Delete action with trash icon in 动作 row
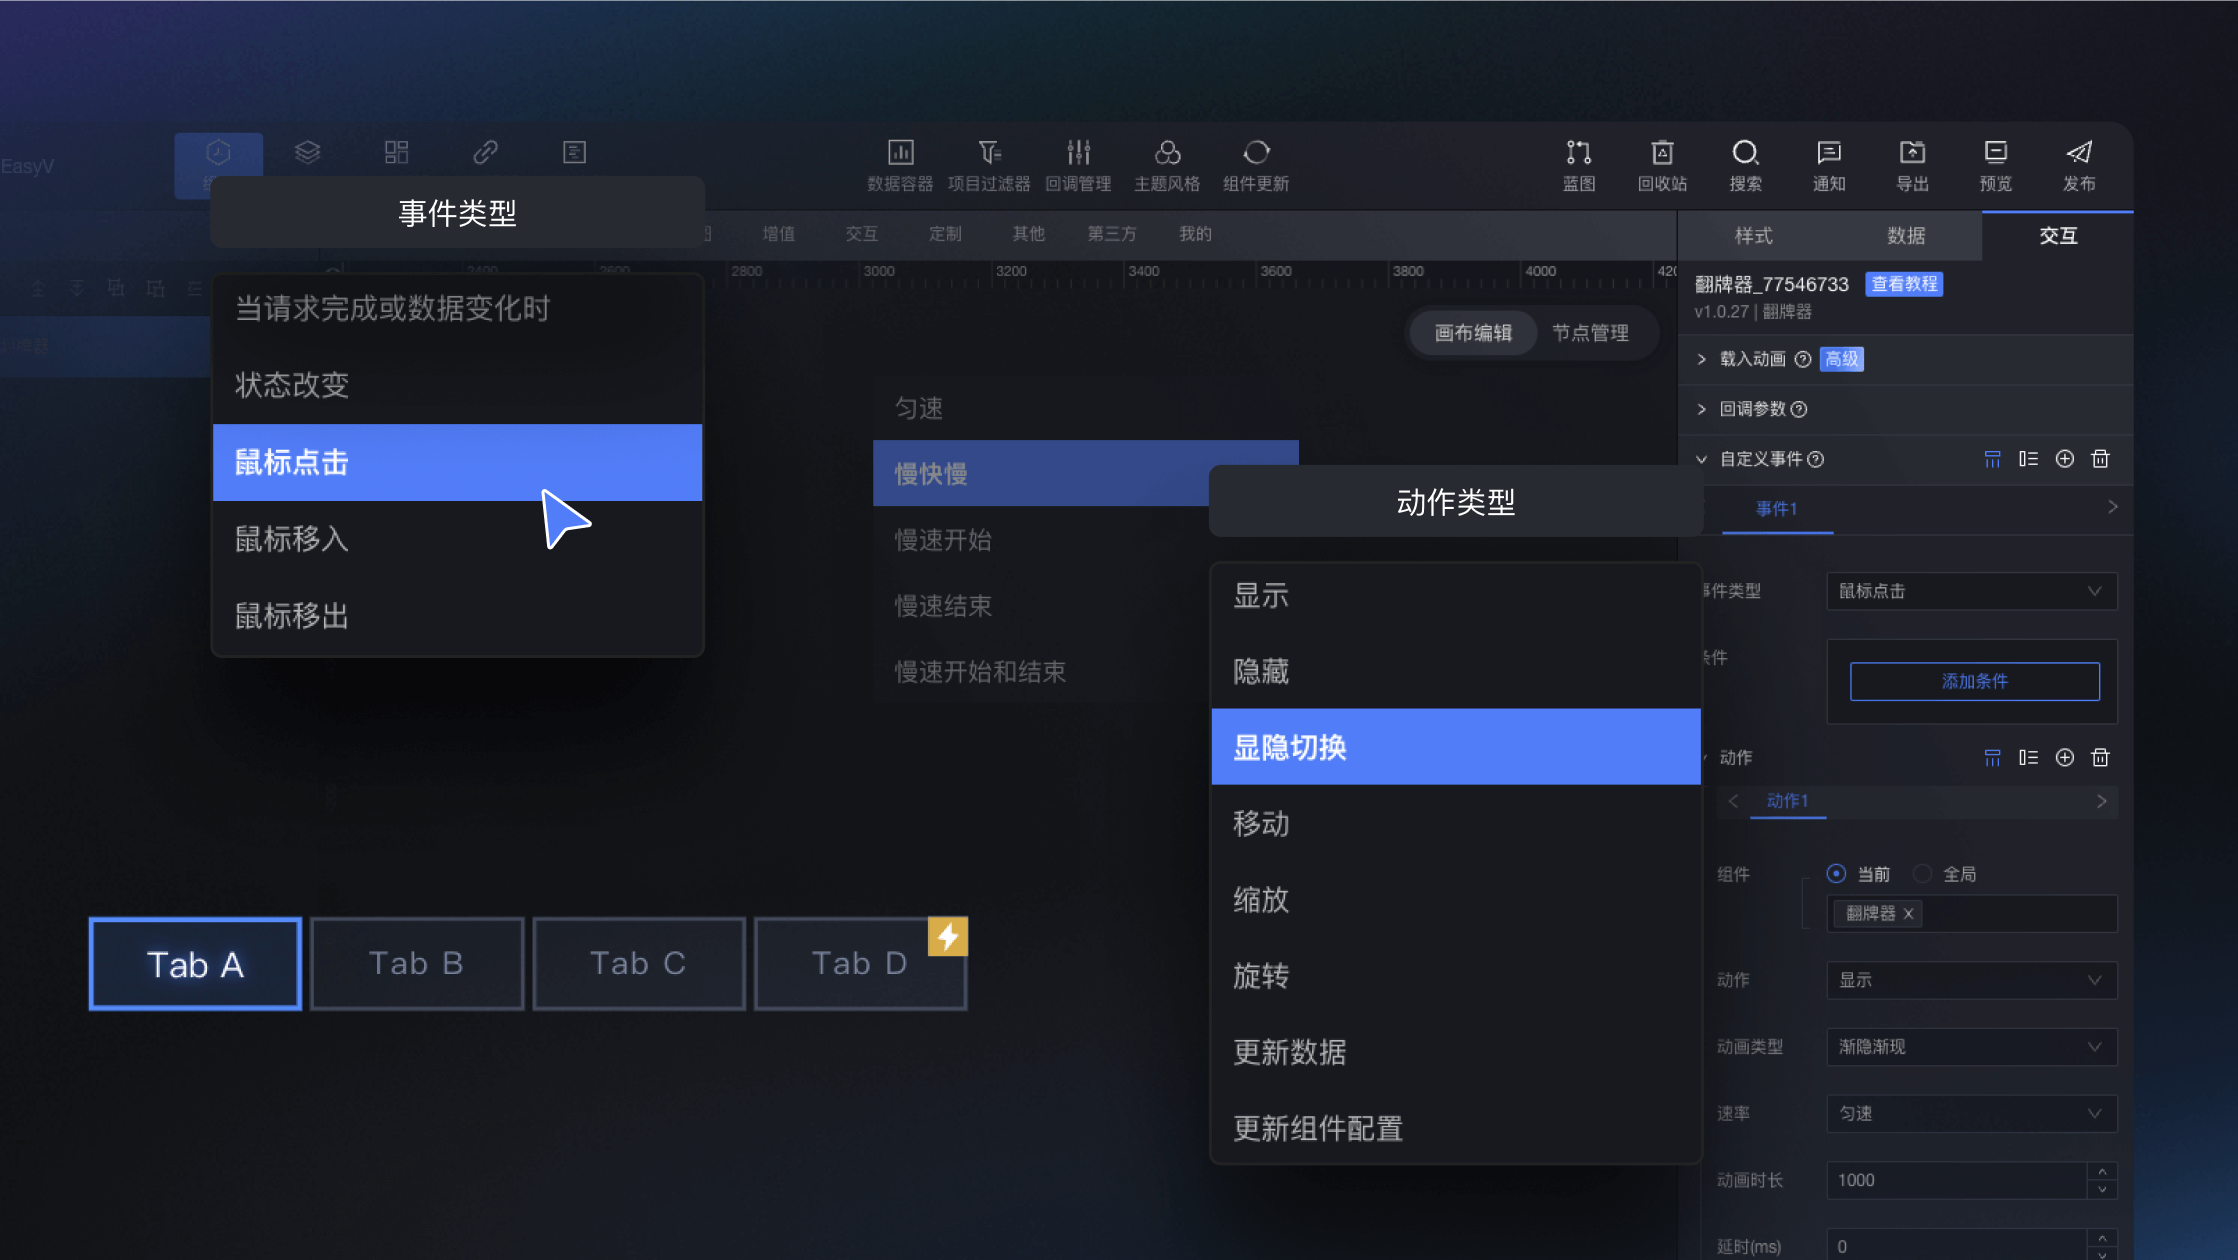This screenshot has width=2238, height=1260. (2101, 758)
